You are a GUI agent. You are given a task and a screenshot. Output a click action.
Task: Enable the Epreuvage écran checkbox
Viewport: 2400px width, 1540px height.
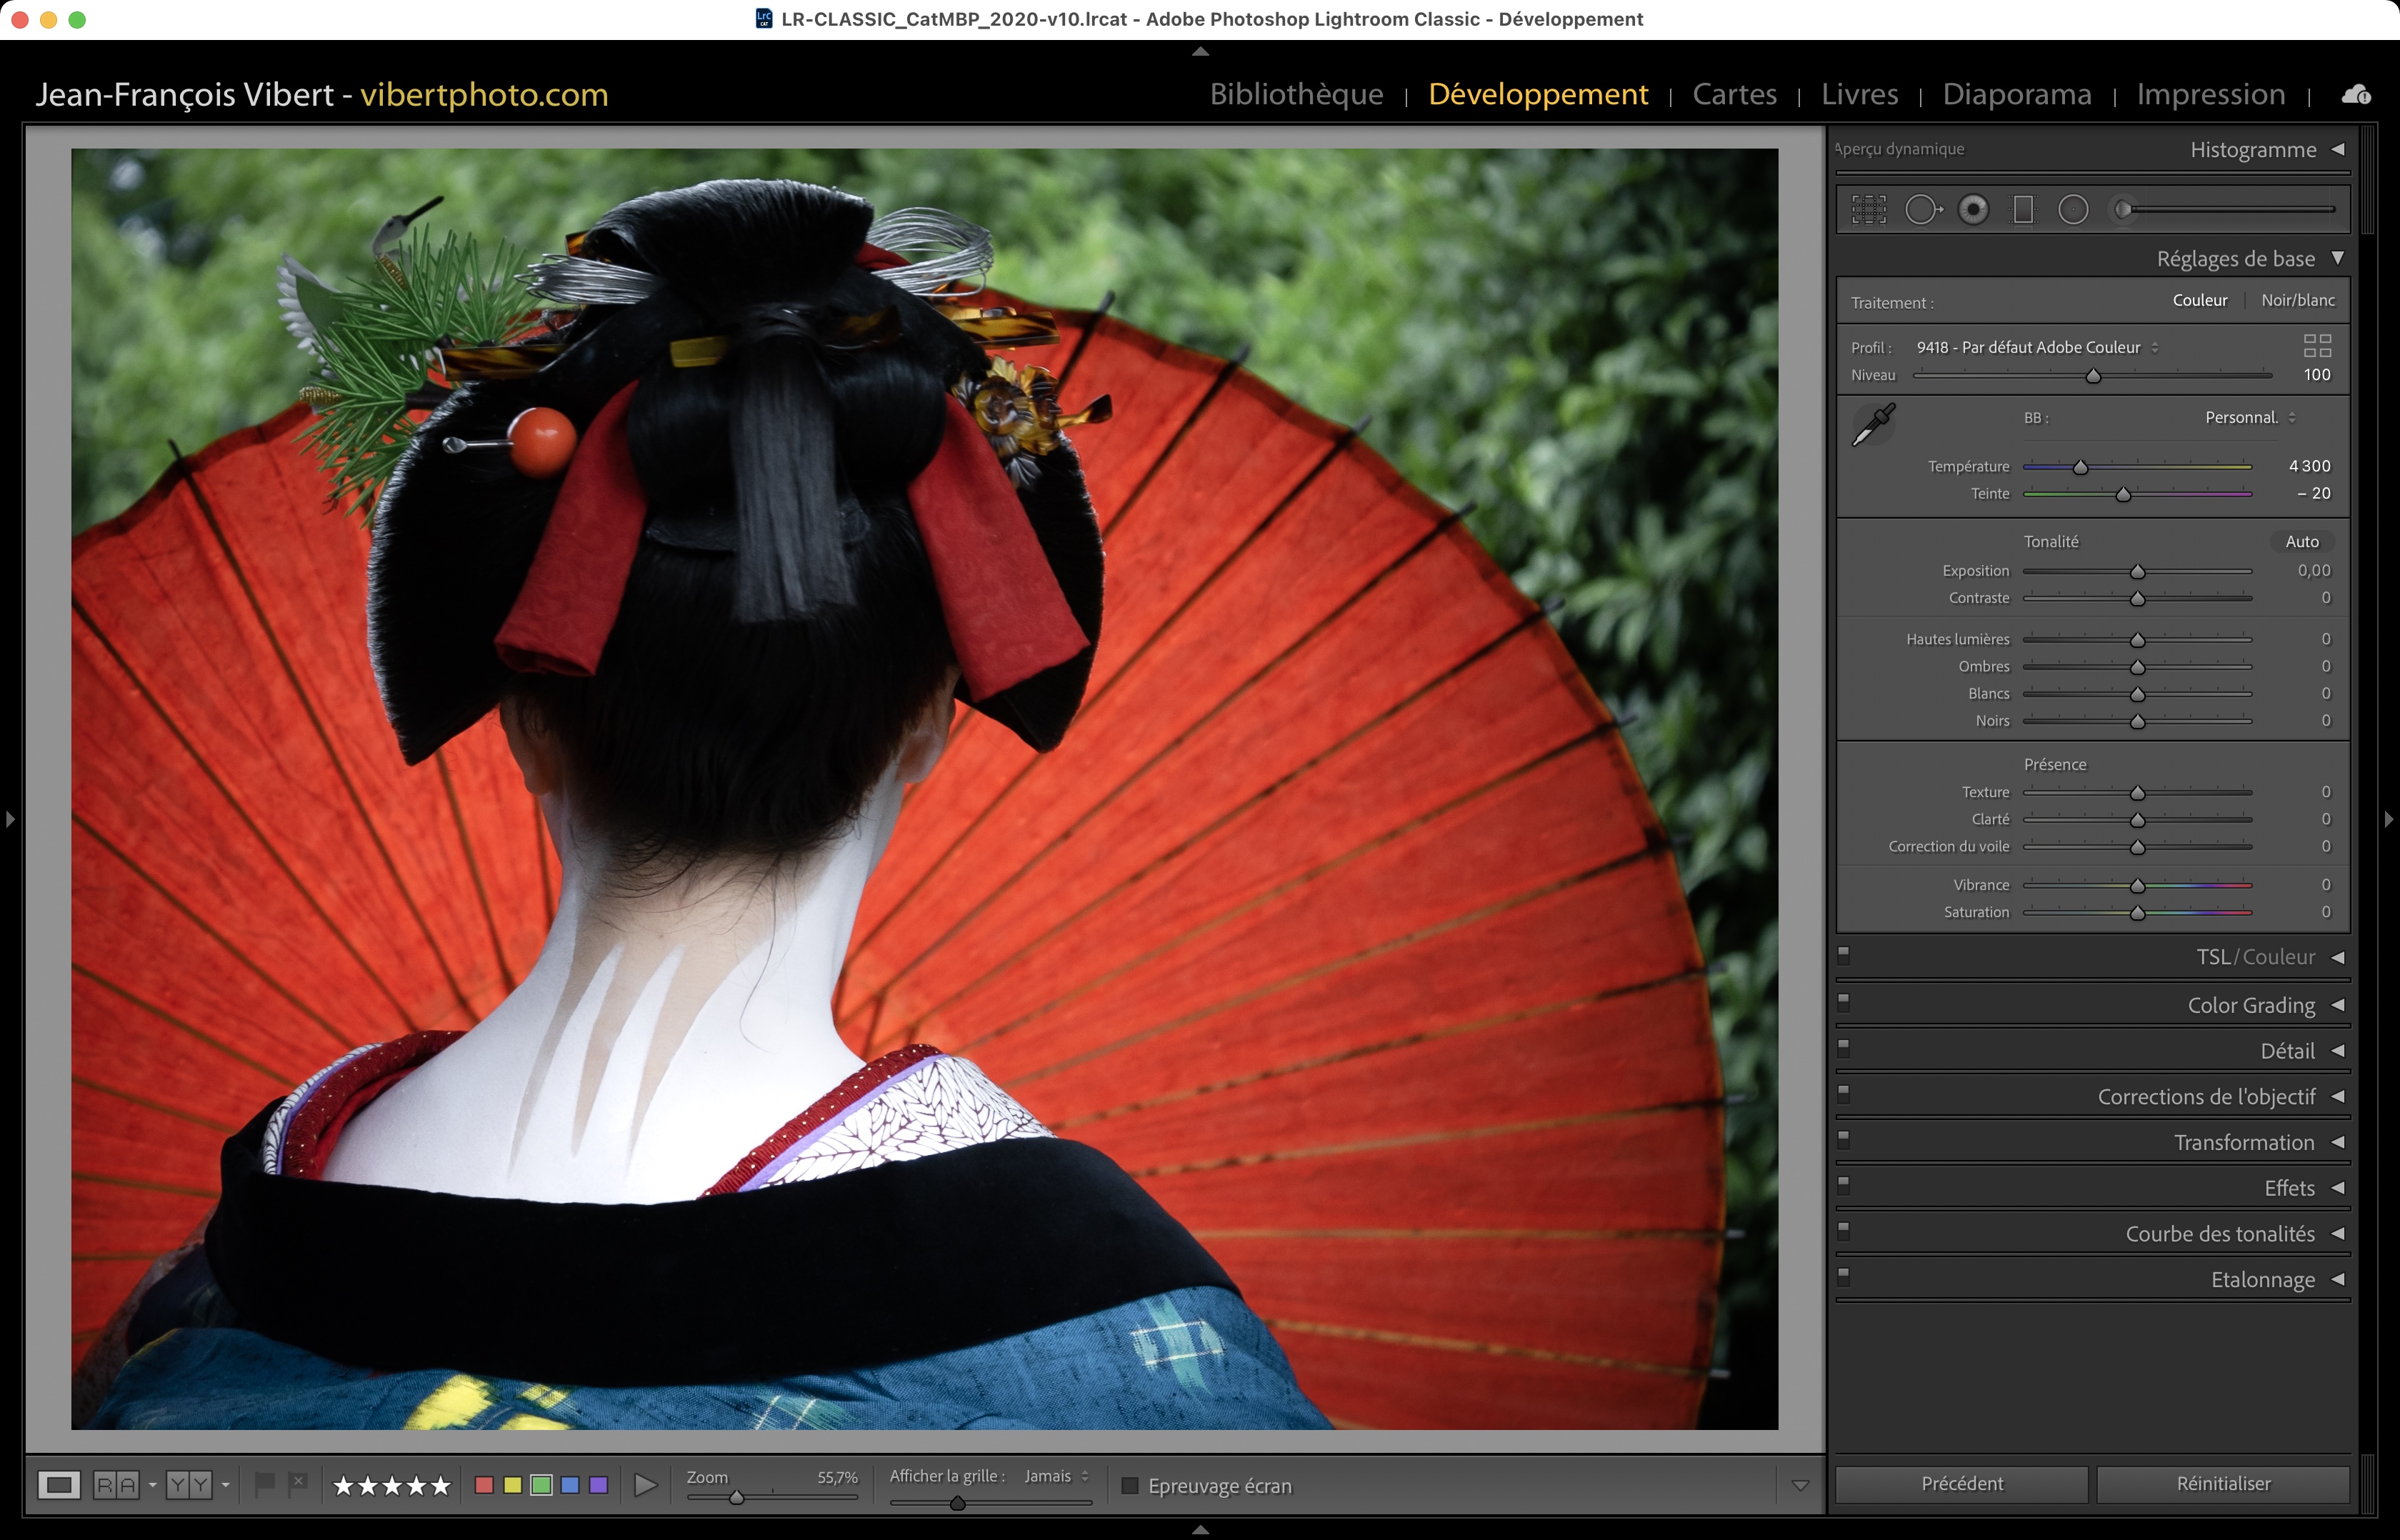(x=1130, y=1485)
